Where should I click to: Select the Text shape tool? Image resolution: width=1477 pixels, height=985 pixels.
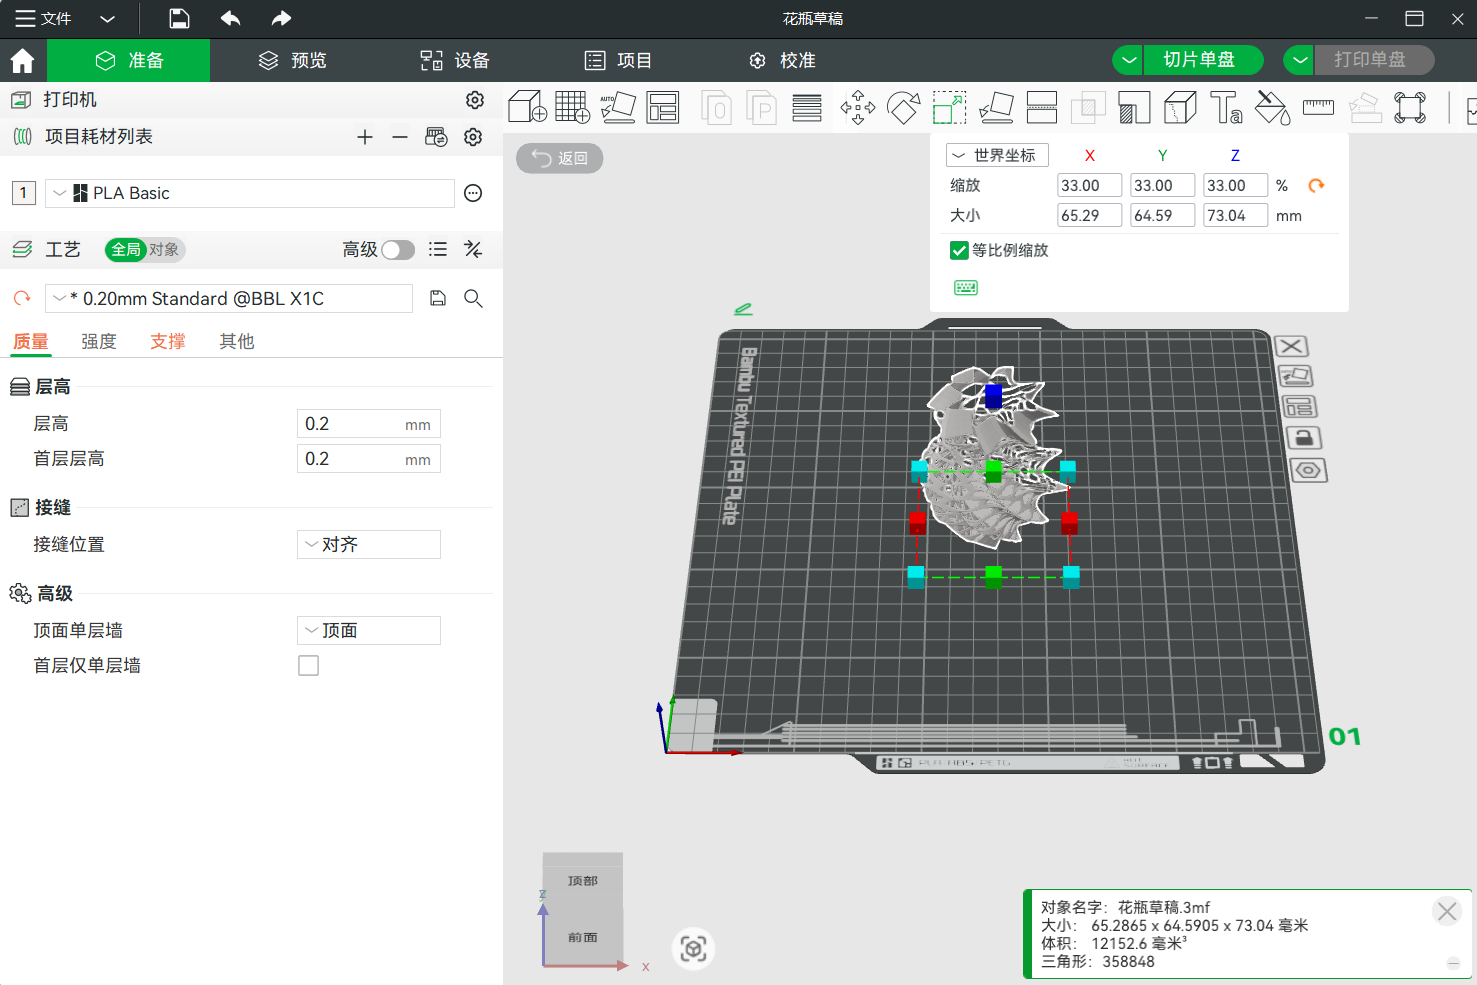pos(1226,107)
